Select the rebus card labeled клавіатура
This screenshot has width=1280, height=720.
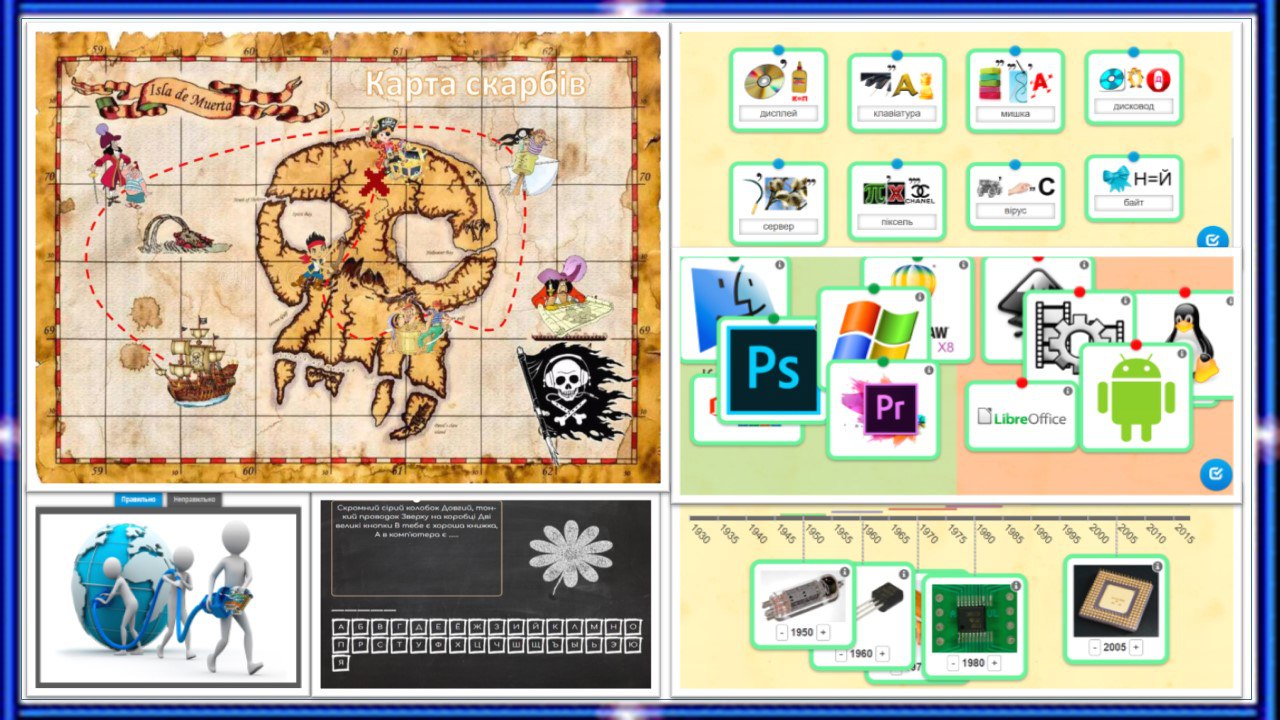tap(896, 93)
